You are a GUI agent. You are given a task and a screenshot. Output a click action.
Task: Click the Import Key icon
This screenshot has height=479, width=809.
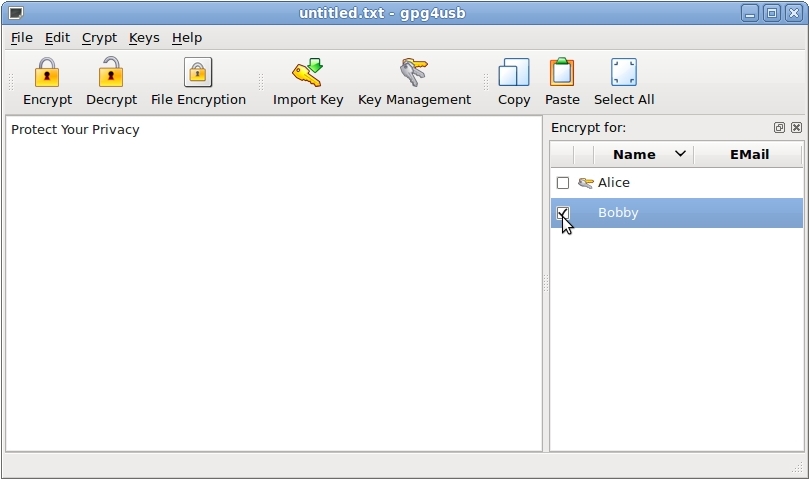[308, 72]
